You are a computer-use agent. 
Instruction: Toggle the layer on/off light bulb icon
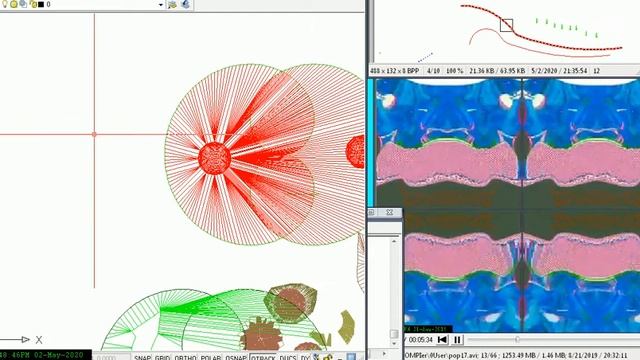pos(5,4)
